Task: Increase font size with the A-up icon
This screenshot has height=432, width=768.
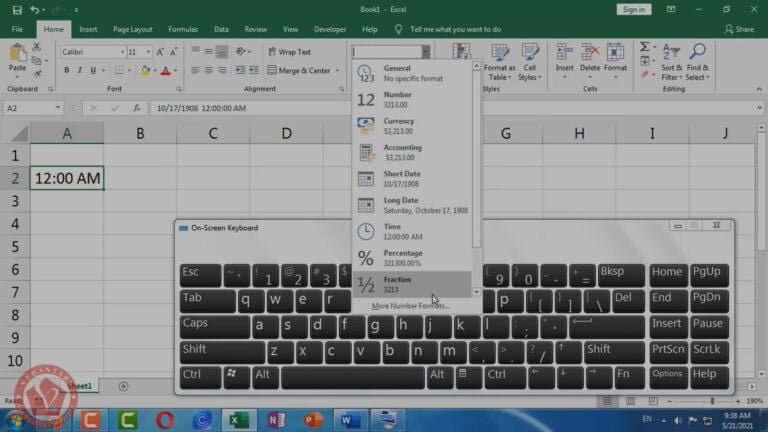Action: 160,52
